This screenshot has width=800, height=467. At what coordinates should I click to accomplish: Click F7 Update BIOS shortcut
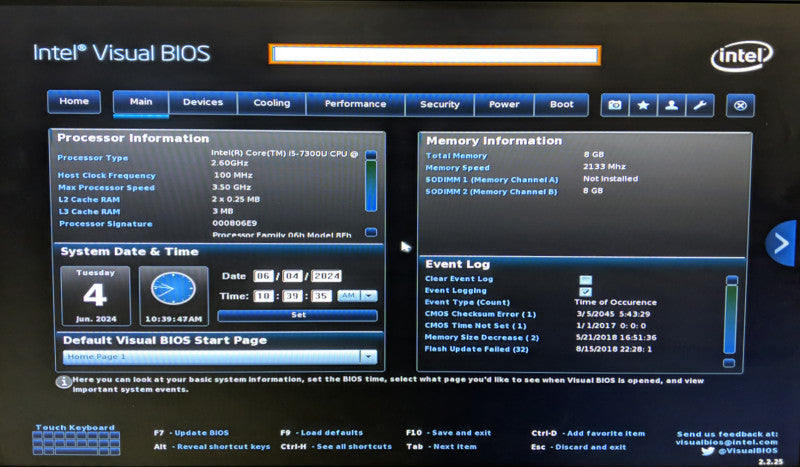[191, 433]
